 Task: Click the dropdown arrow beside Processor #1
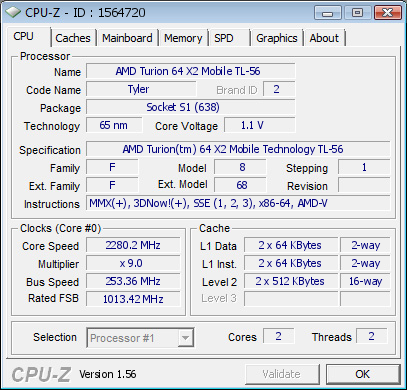pos(185,338)
